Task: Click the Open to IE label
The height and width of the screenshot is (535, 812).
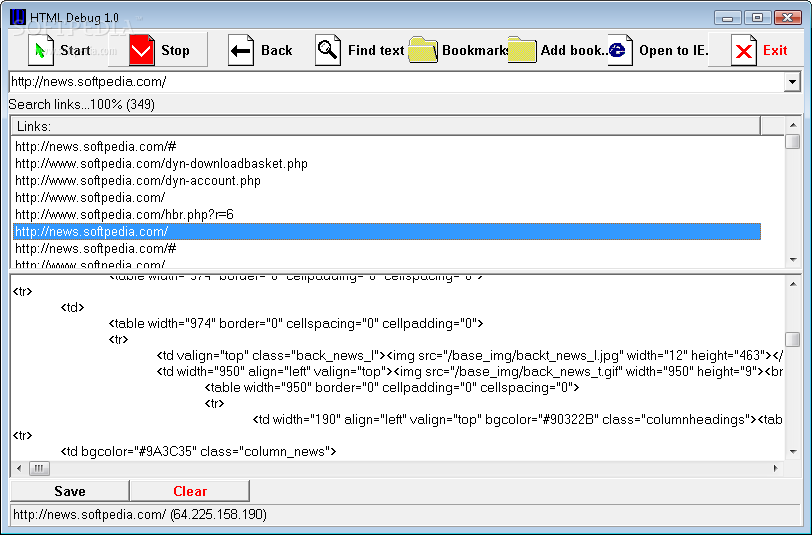Action: click(673, 50)
